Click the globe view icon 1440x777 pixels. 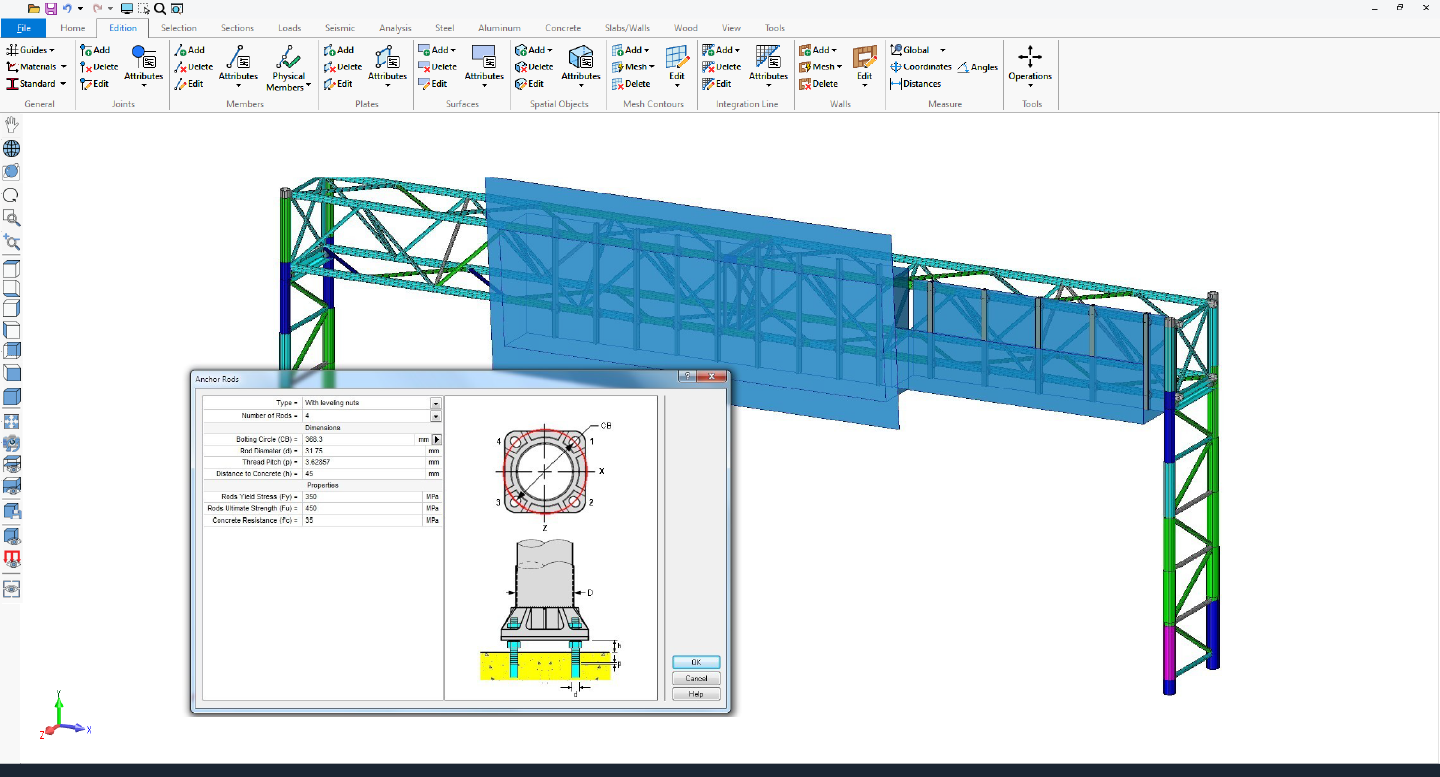pyautogui.click(x=11, y=147)
